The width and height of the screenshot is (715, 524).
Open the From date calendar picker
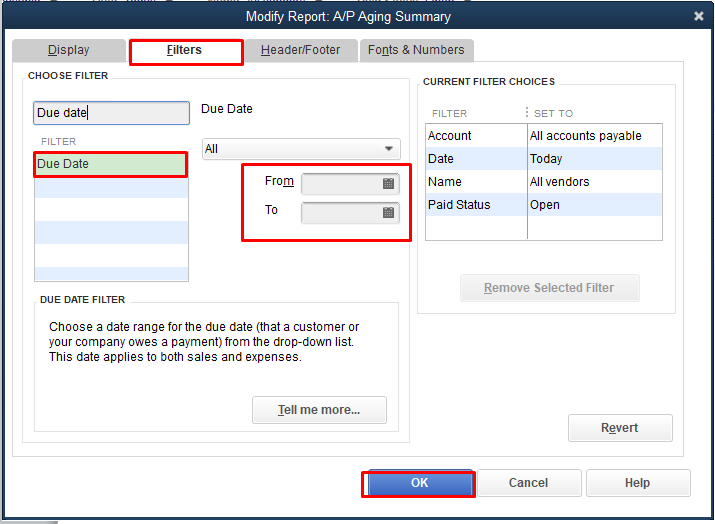tap(389, 184)
